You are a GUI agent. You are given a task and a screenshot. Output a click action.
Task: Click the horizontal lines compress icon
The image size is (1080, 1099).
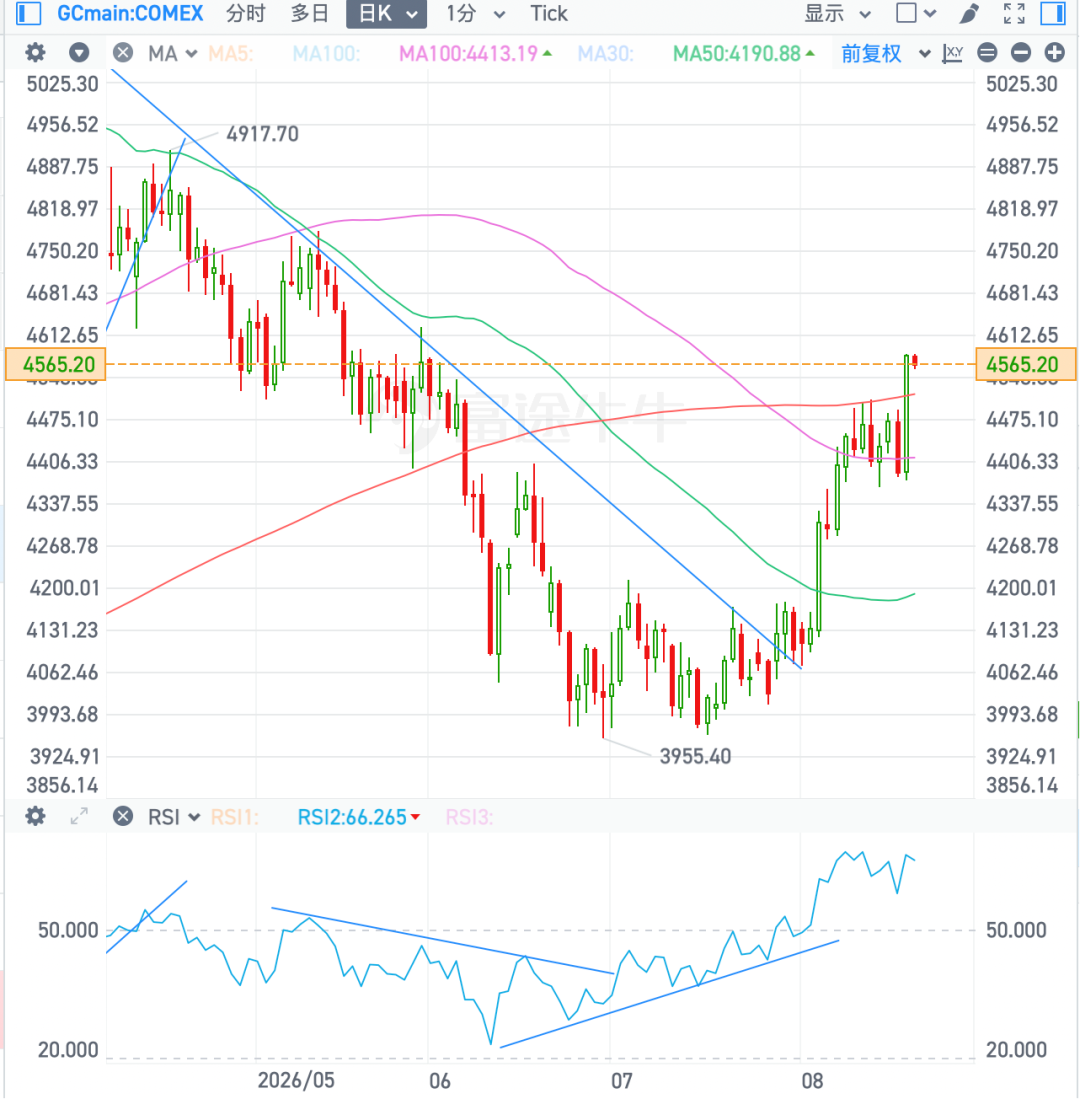tap(987, 53)
